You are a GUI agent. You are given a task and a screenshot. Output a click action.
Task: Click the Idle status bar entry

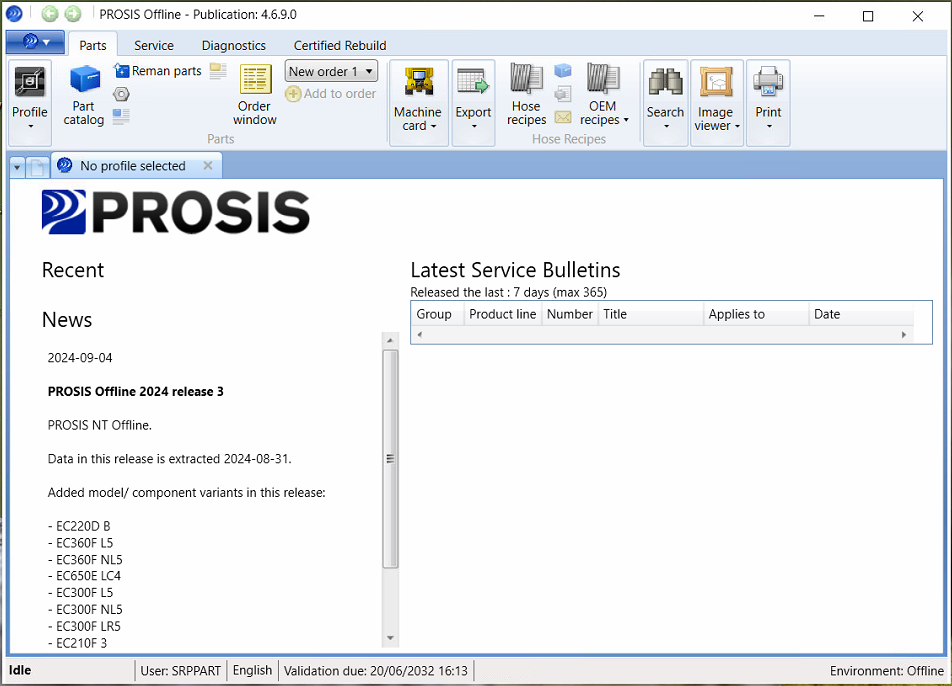coord(20,670)
